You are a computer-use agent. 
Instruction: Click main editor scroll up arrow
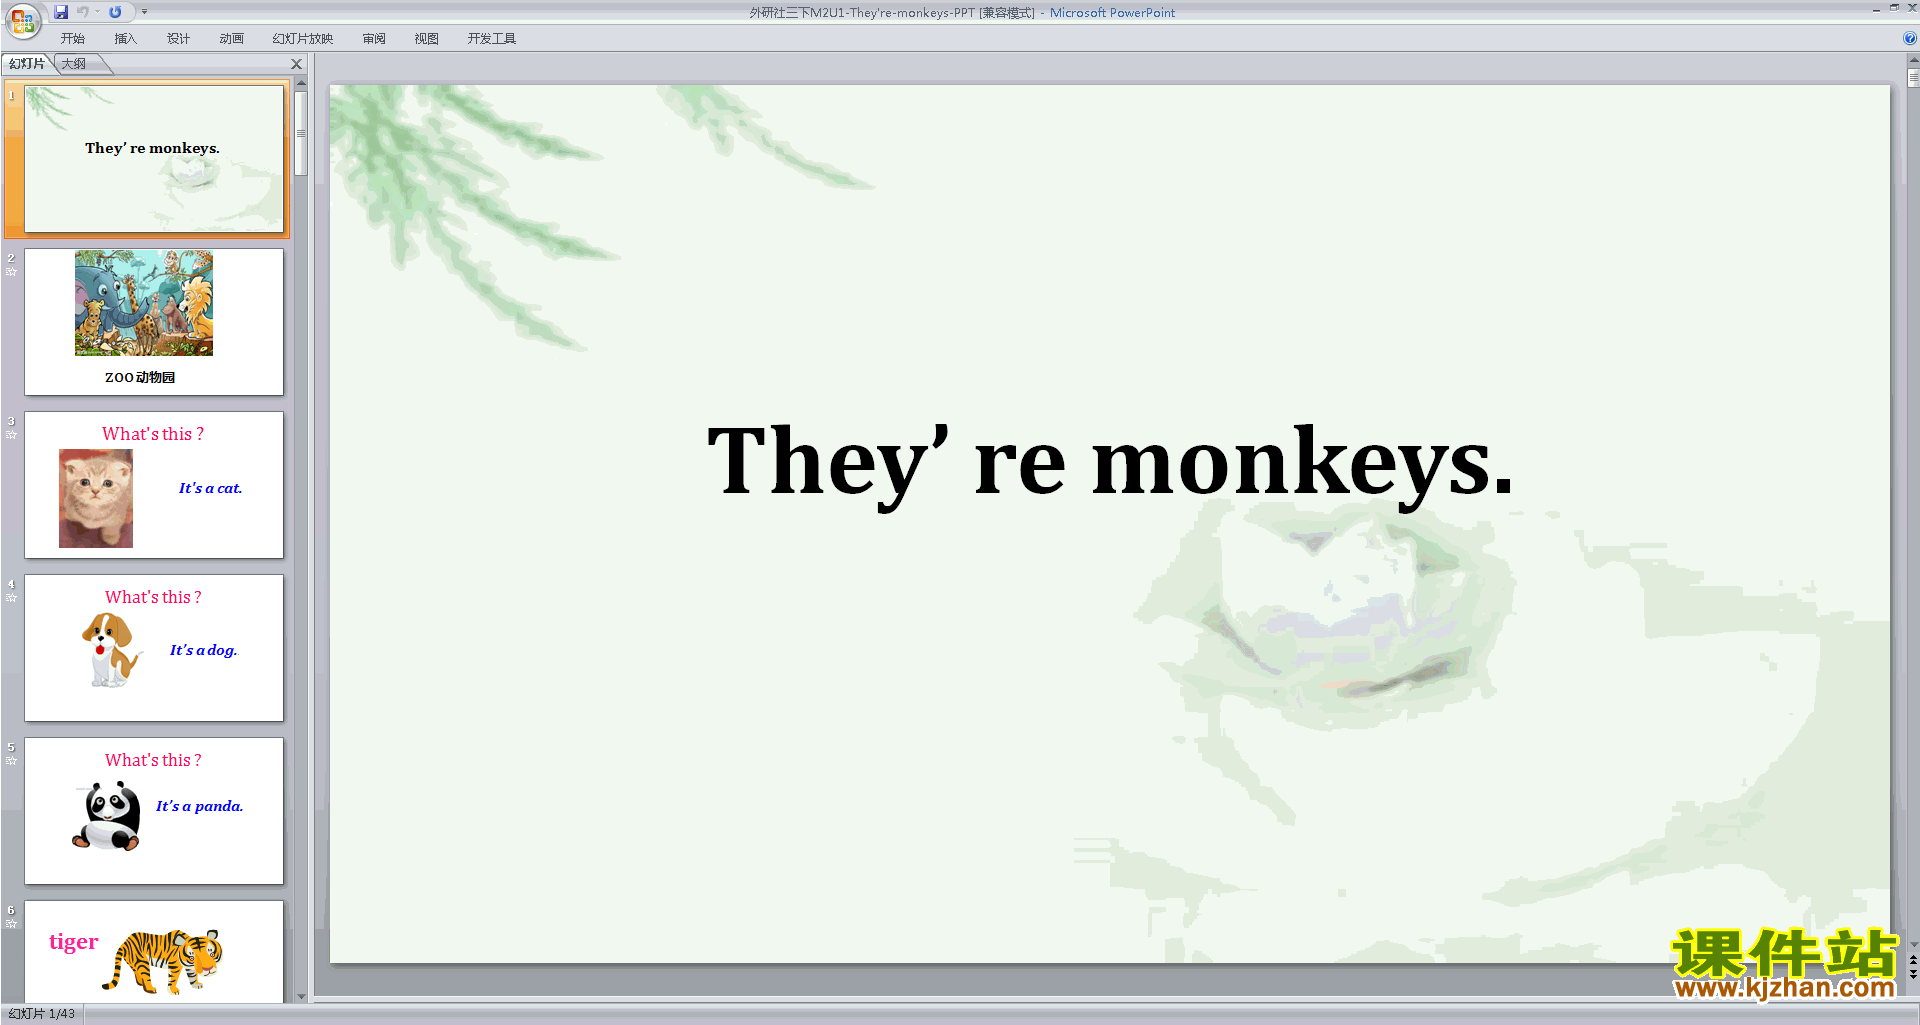1913,60
